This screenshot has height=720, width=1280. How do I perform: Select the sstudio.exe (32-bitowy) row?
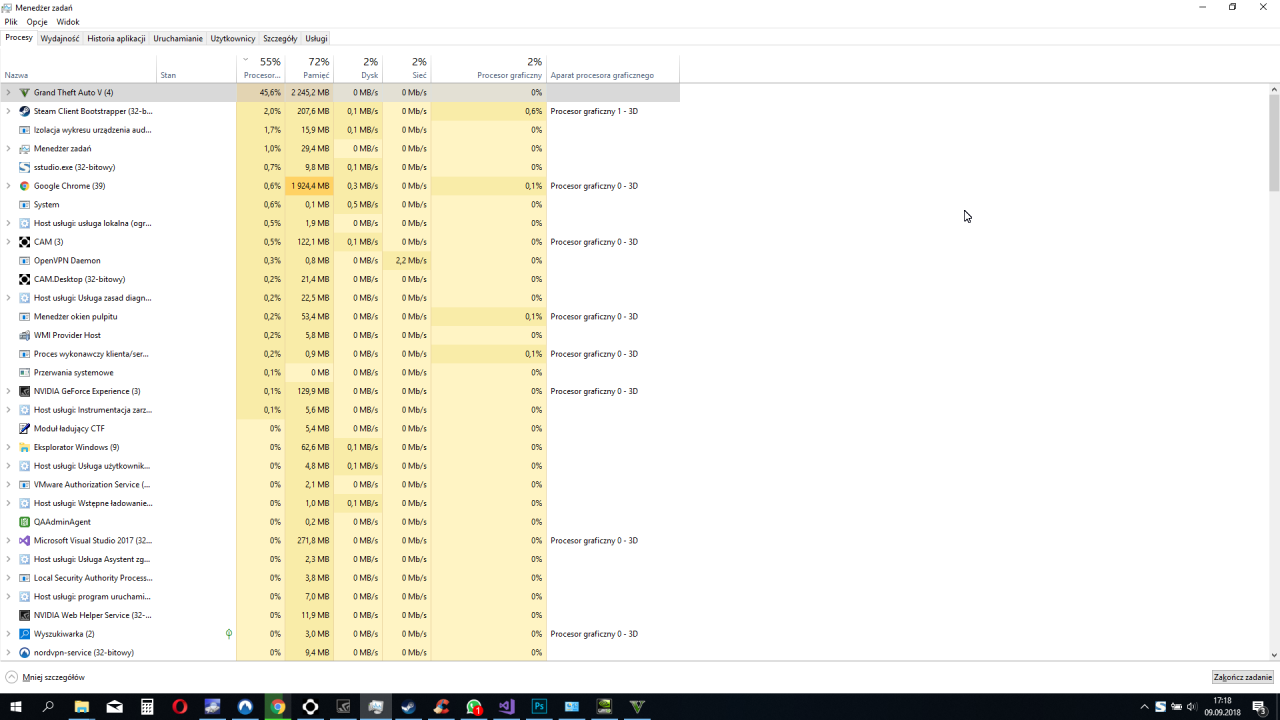point(340,167)
